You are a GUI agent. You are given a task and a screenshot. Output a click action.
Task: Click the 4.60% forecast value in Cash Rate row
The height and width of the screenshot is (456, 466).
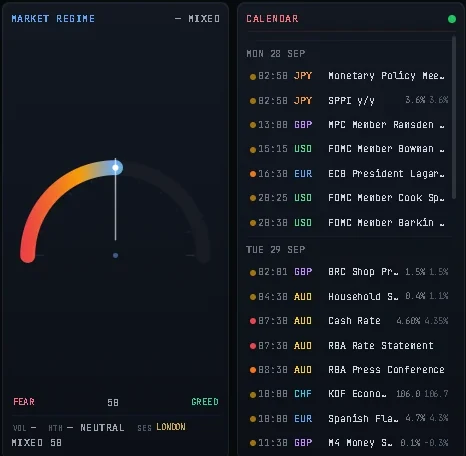[408, 321]
